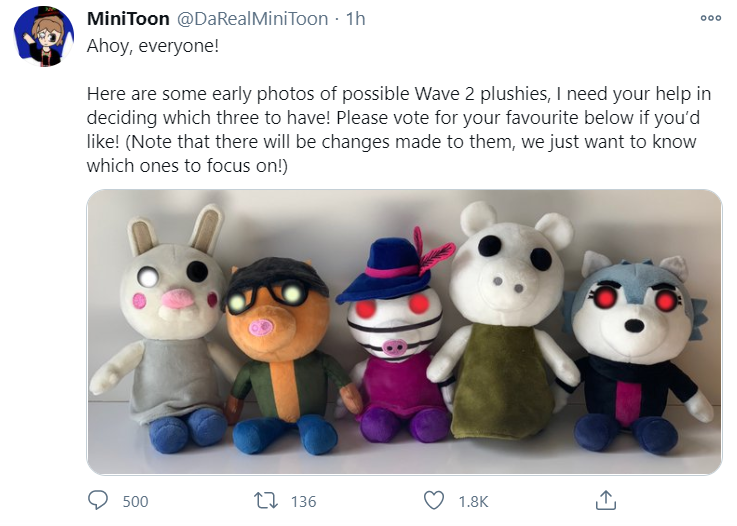Viewport: 737px width, 526px height.
Task: Open MiniToon's profile avatar picture
Action: tap(44, 37)
